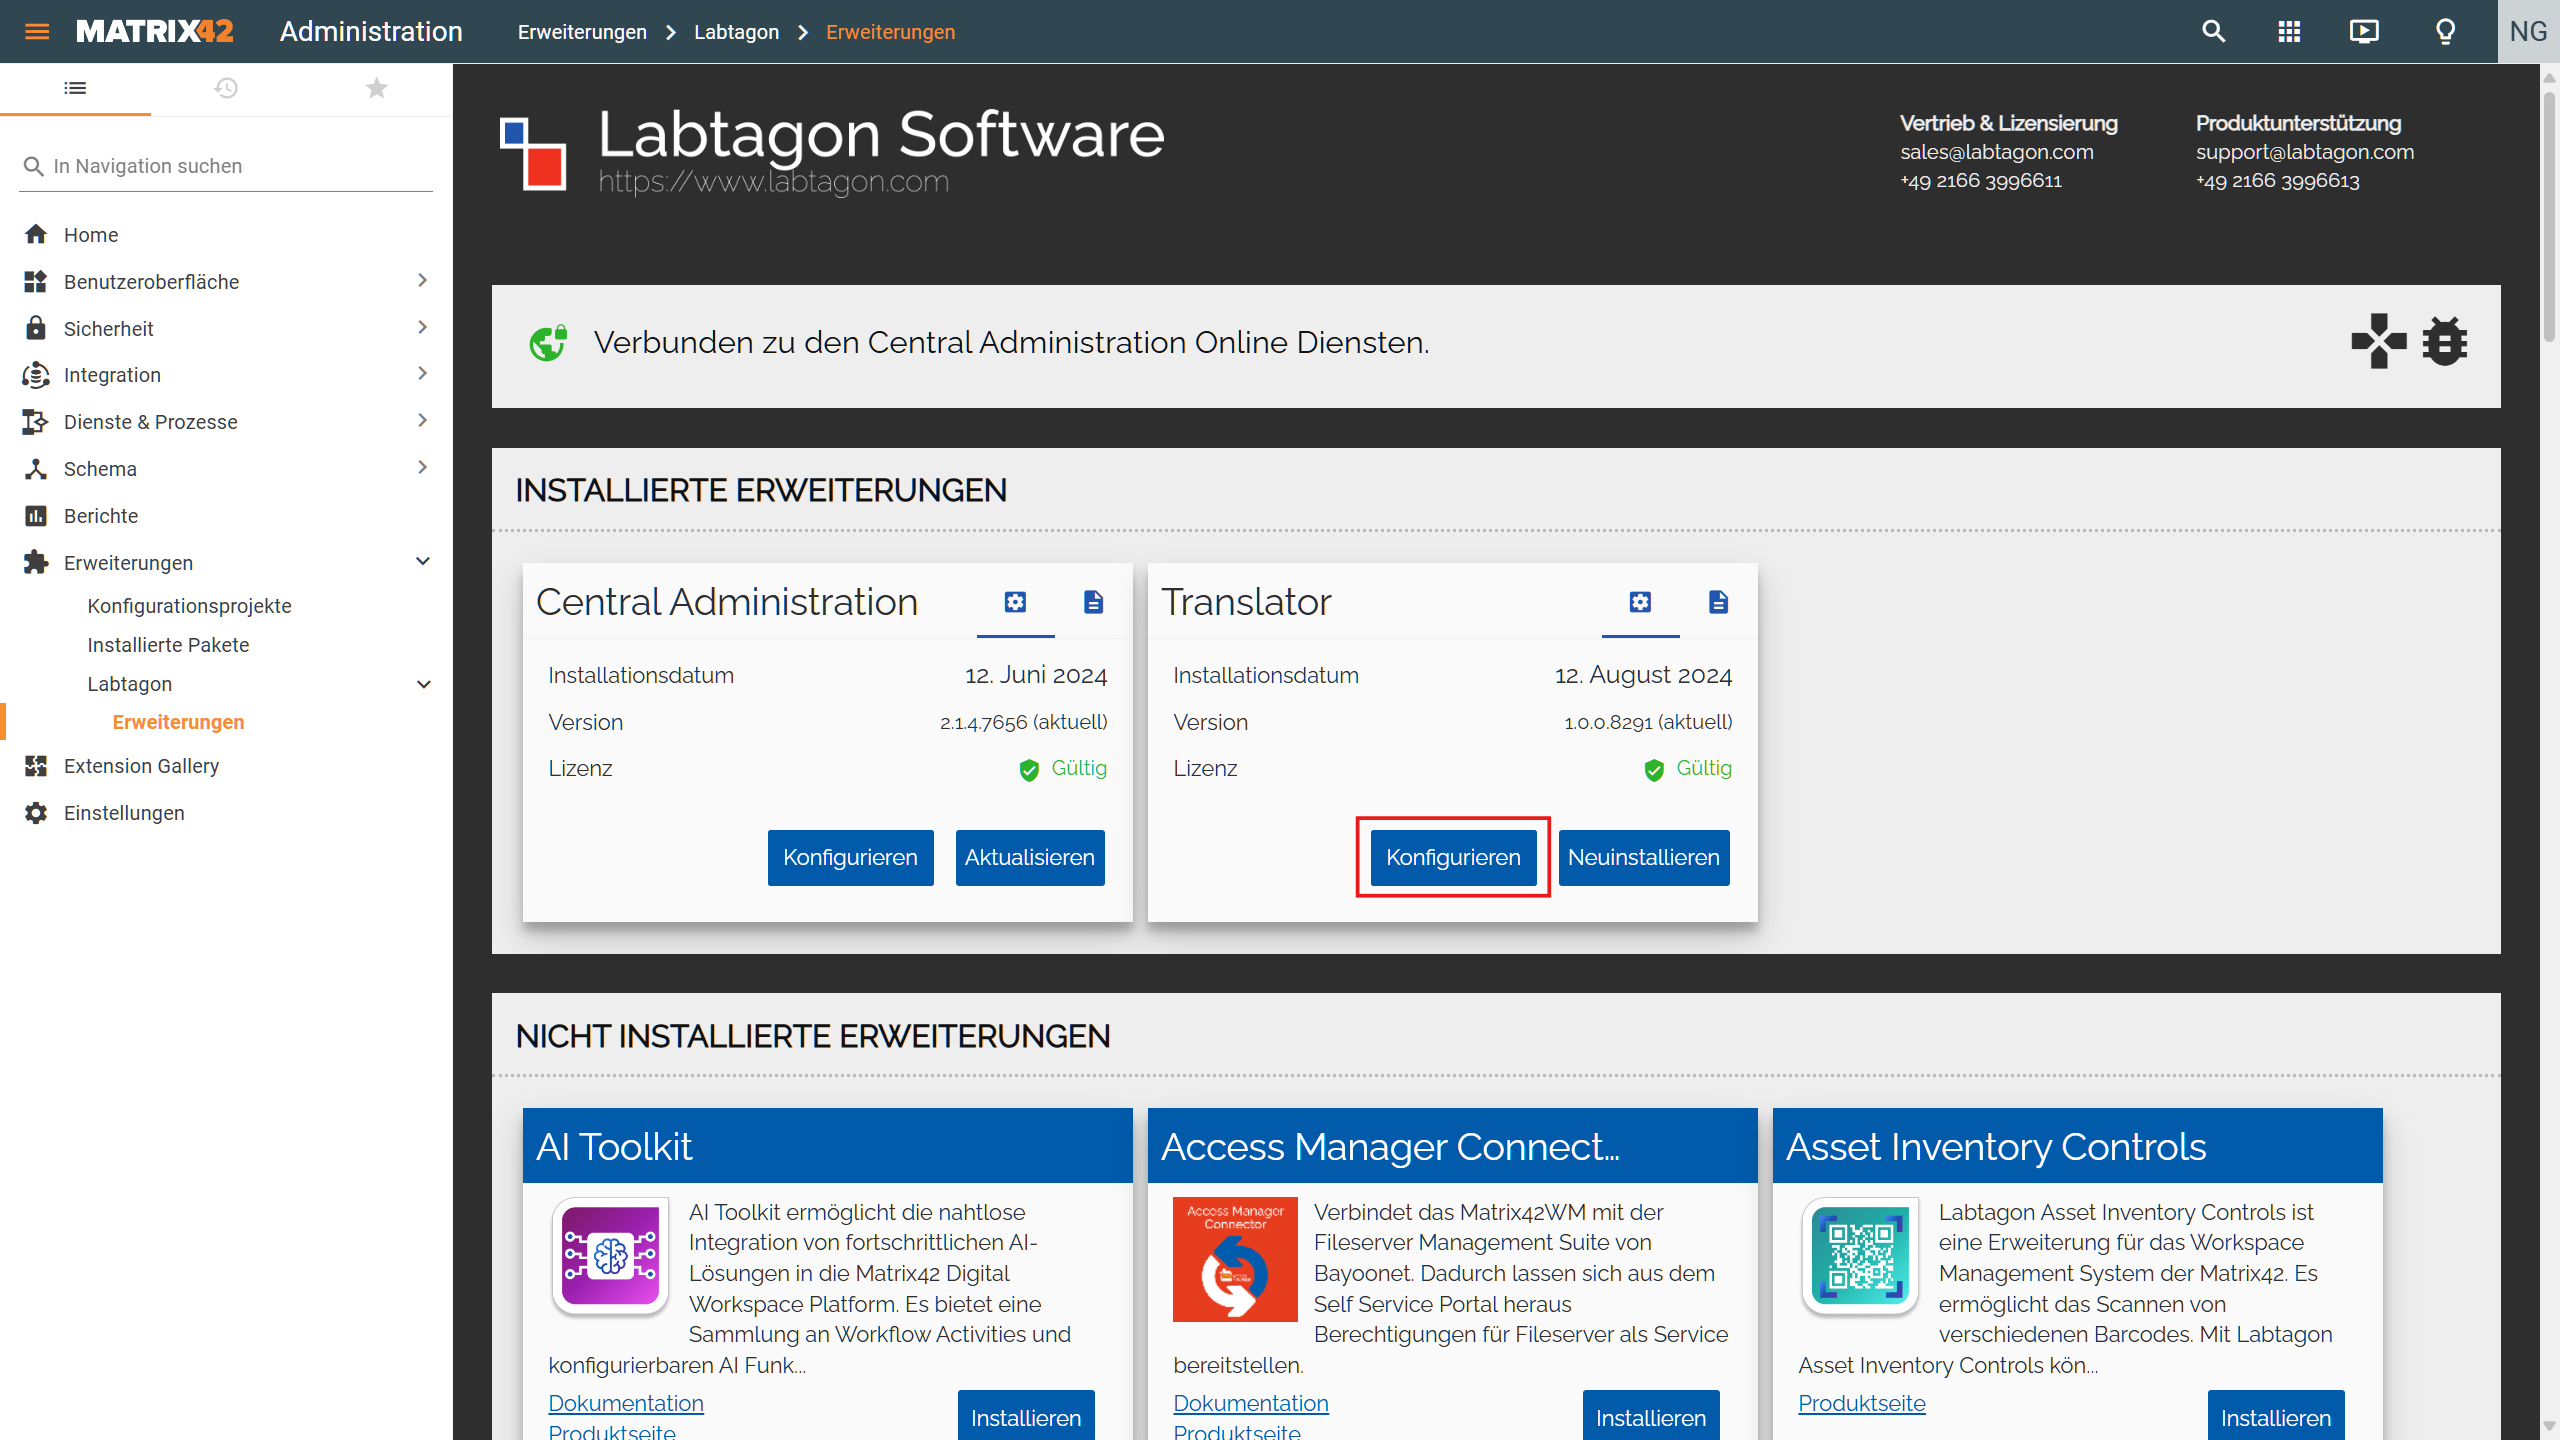Focus the In Navigation suchen field
Image resolution: width=2560 pixels, height=1440 pixels.
coord(226,166)
